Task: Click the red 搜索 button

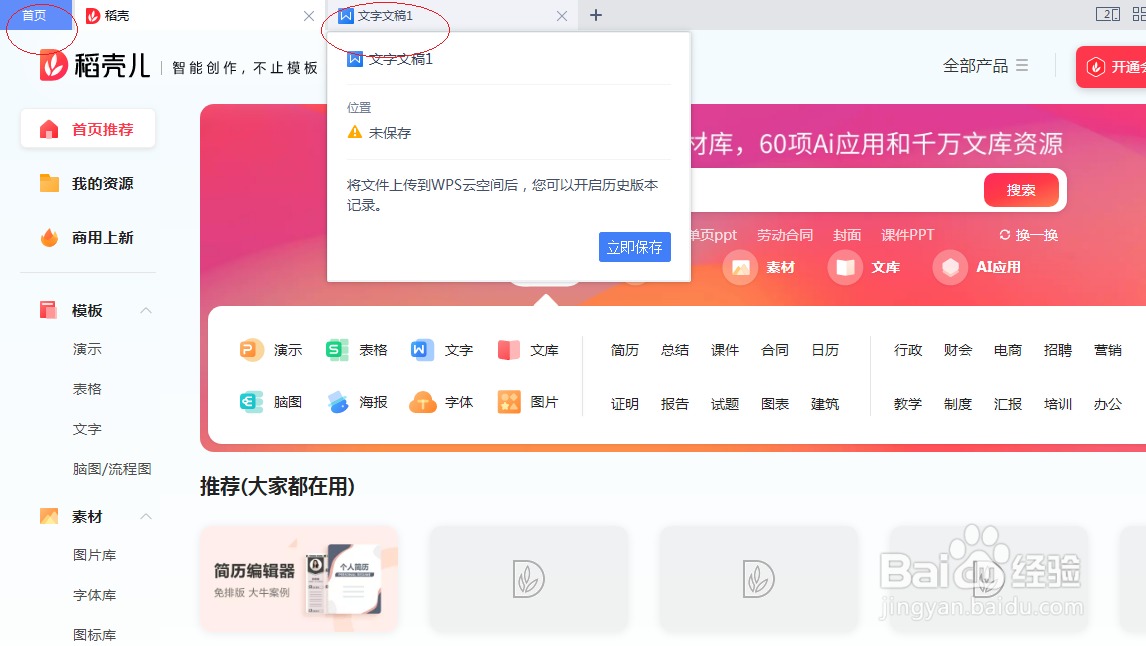Action: tap(1021, 190)
